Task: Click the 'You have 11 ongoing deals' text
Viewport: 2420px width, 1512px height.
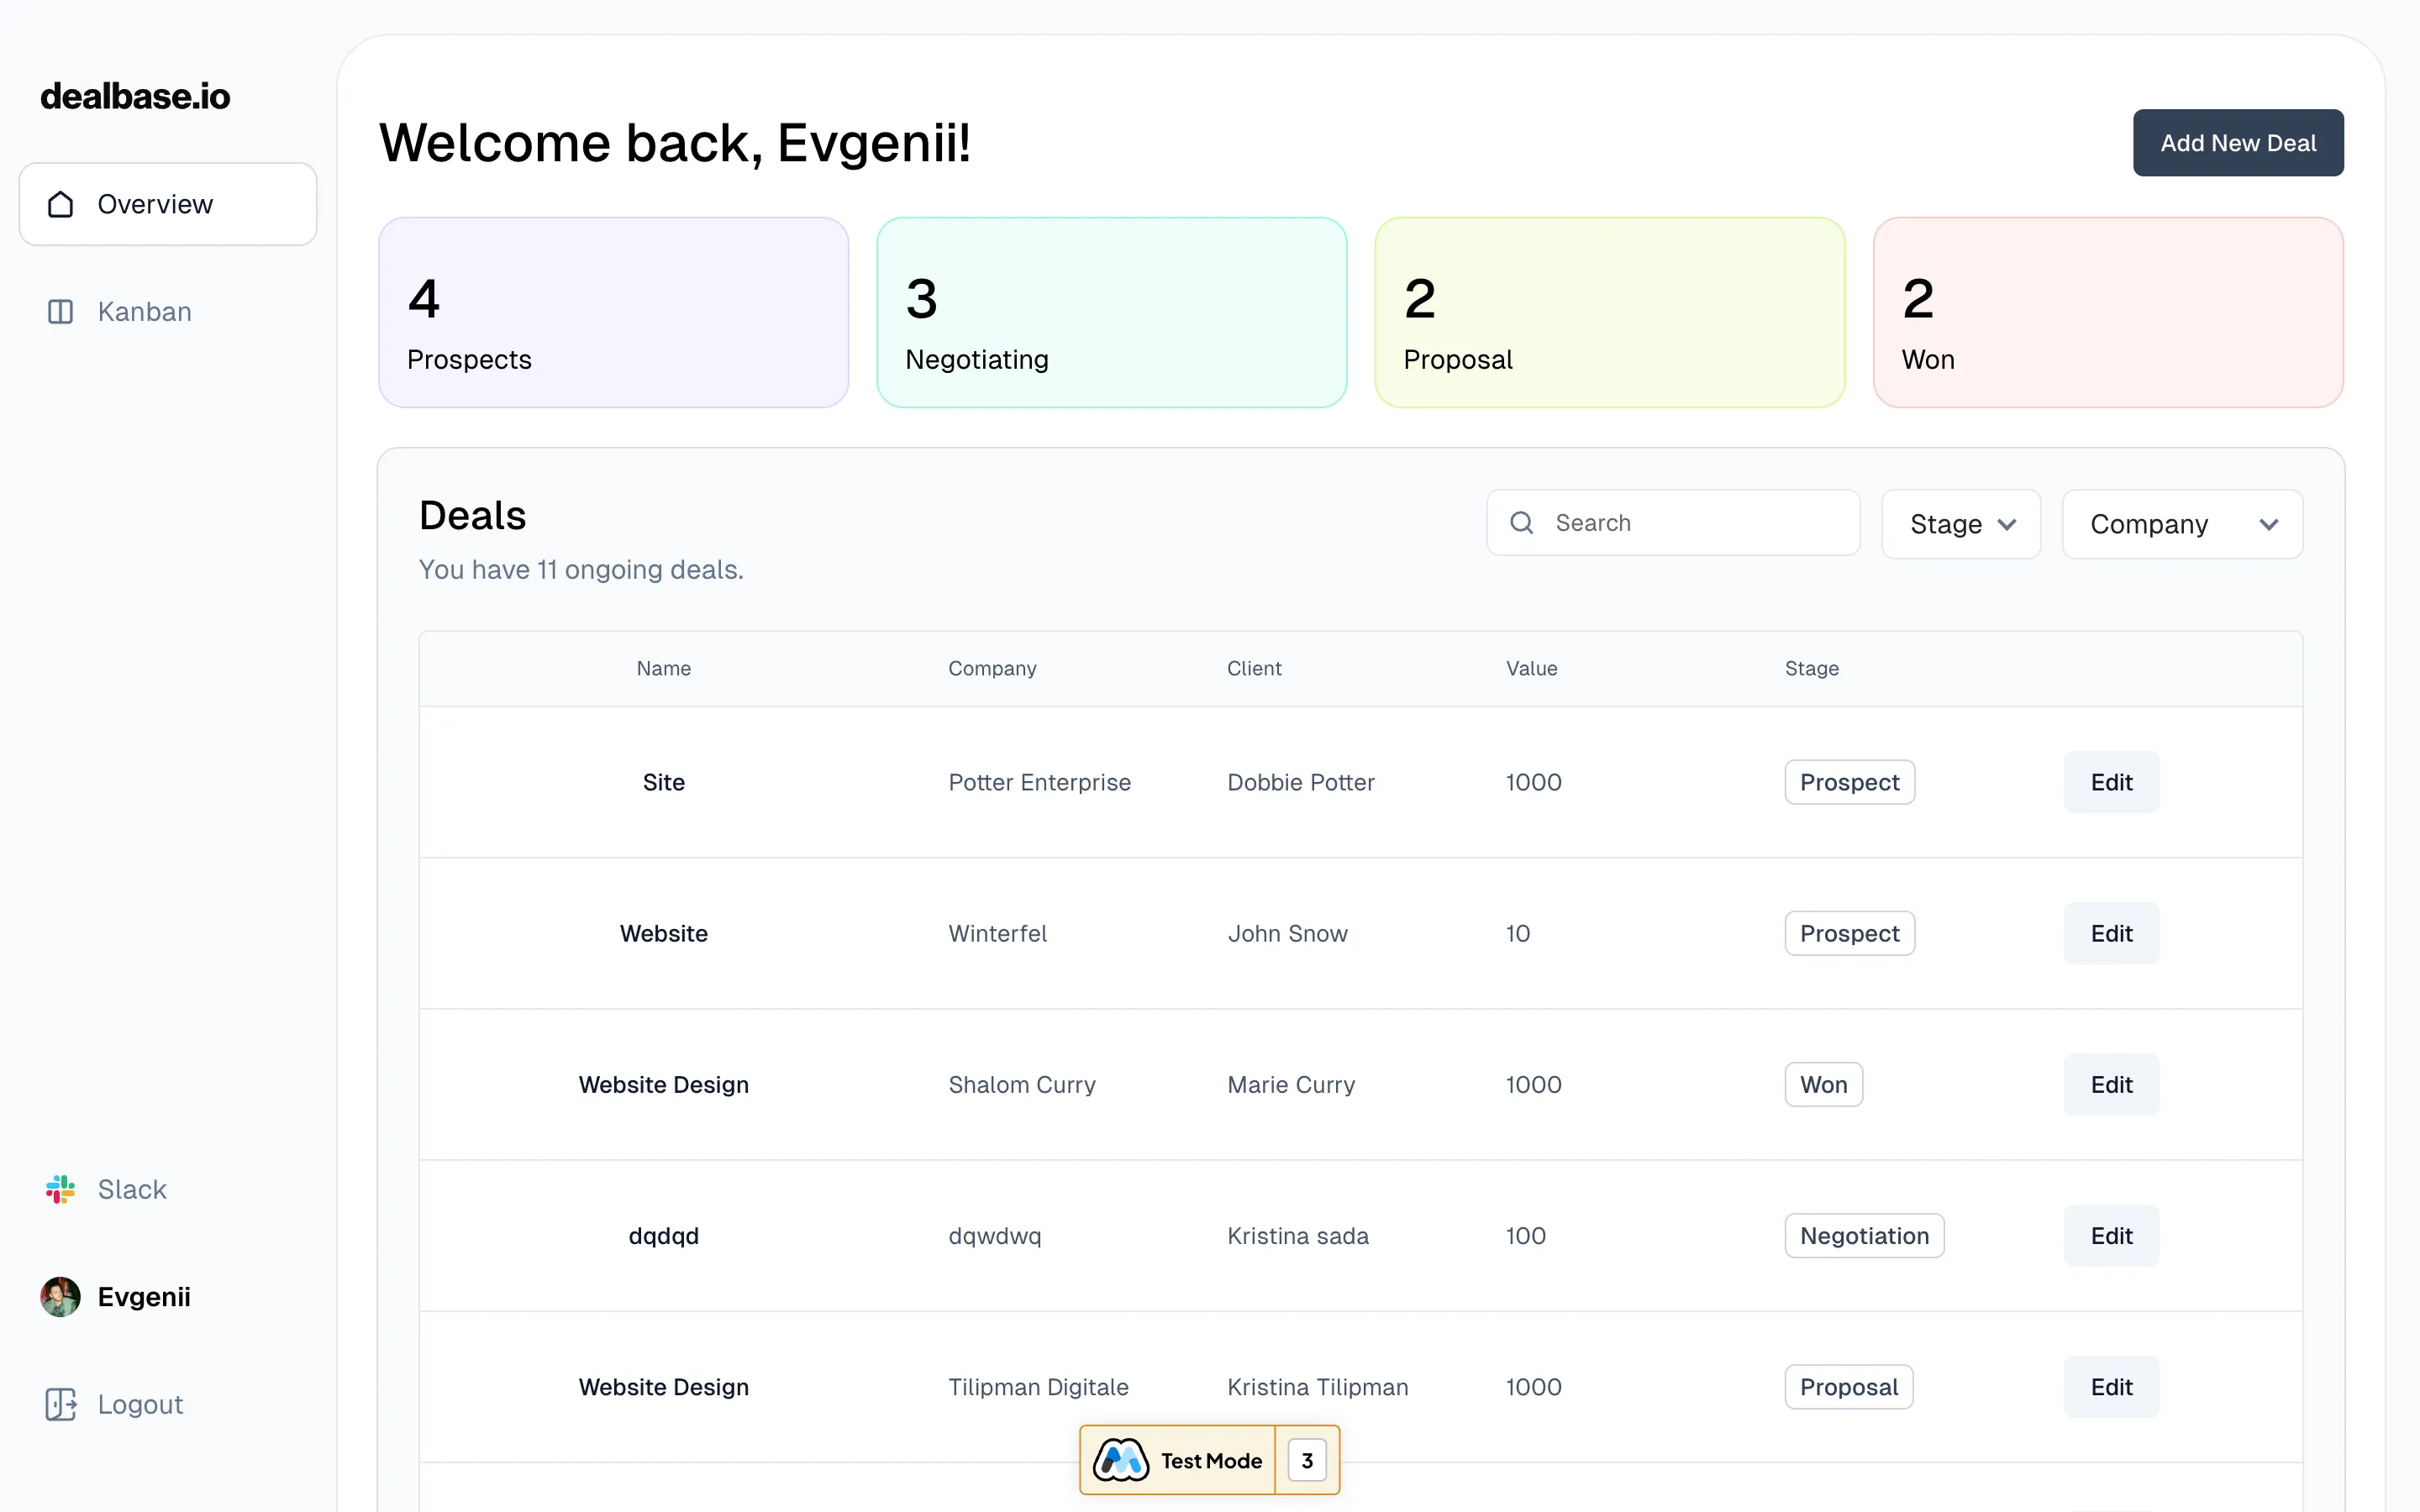Action: 581,569
